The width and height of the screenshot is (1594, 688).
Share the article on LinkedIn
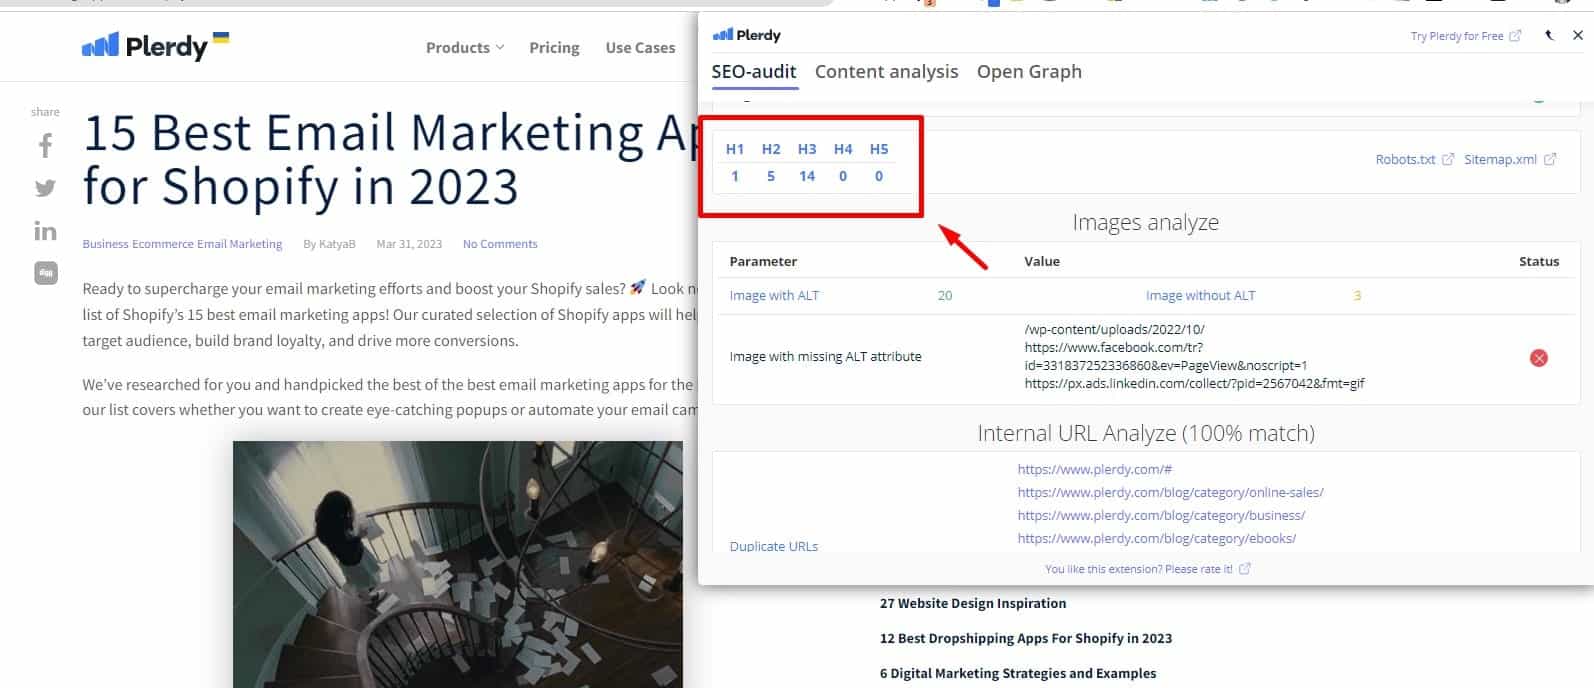point(45,231)
